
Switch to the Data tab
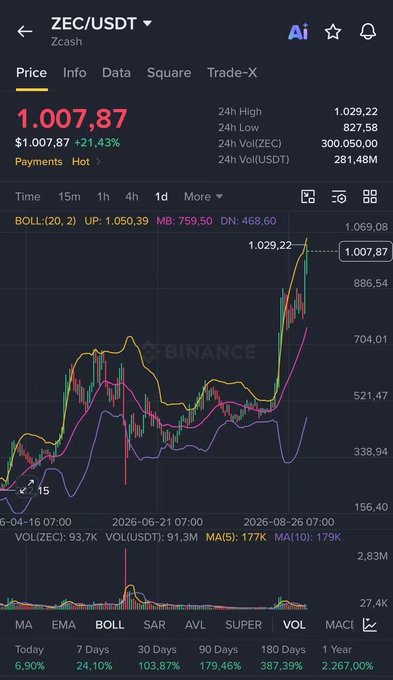click(116, 72)
